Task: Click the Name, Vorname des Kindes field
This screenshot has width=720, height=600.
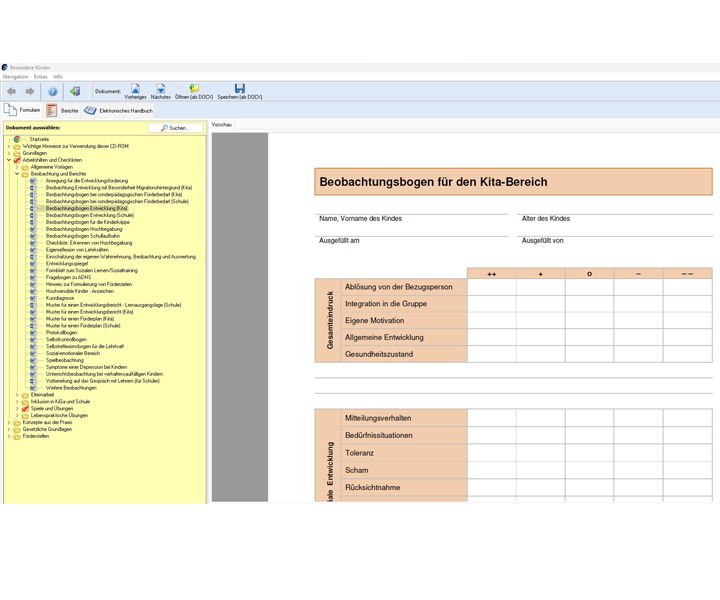Action: (x=411, y=219)
